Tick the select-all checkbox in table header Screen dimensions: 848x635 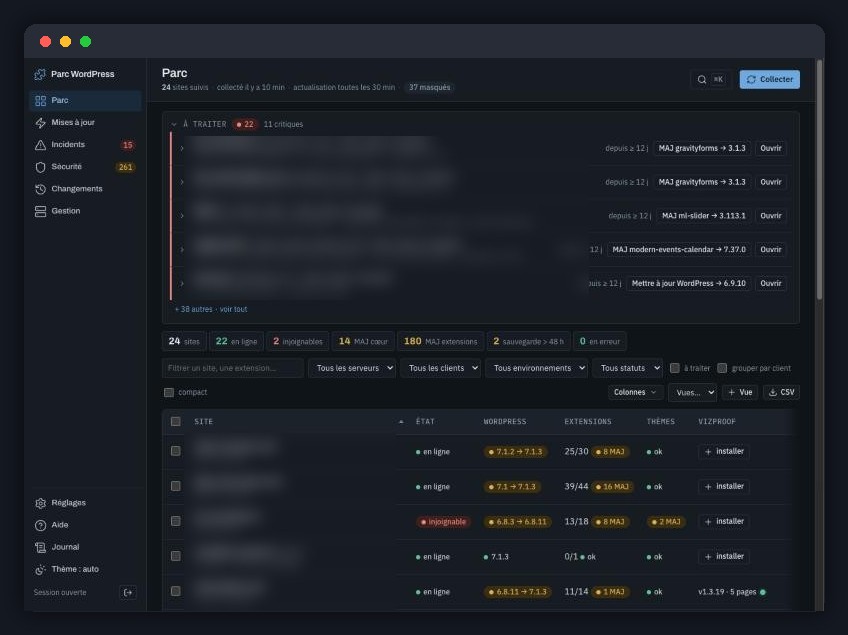175,421
